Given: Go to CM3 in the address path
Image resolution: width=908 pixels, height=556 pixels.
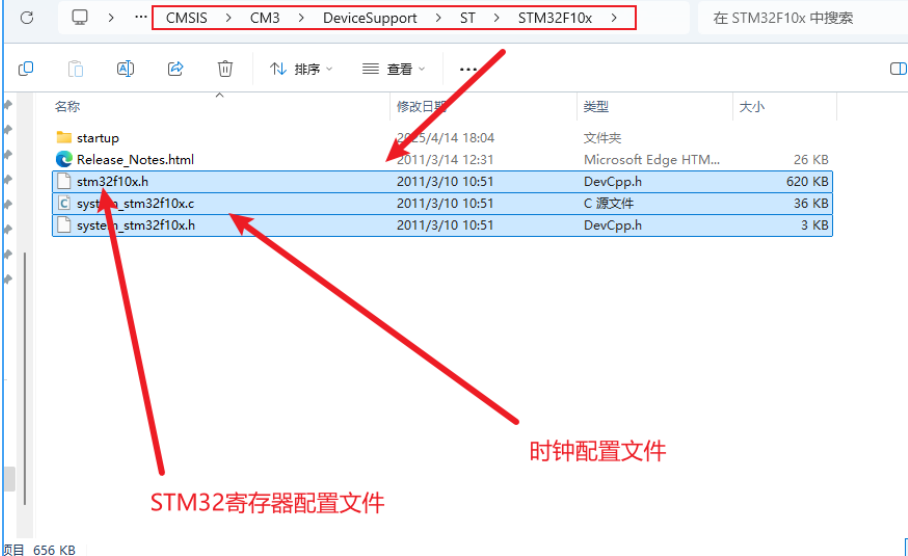Looking at the screenshot, I should click(265, 18).
